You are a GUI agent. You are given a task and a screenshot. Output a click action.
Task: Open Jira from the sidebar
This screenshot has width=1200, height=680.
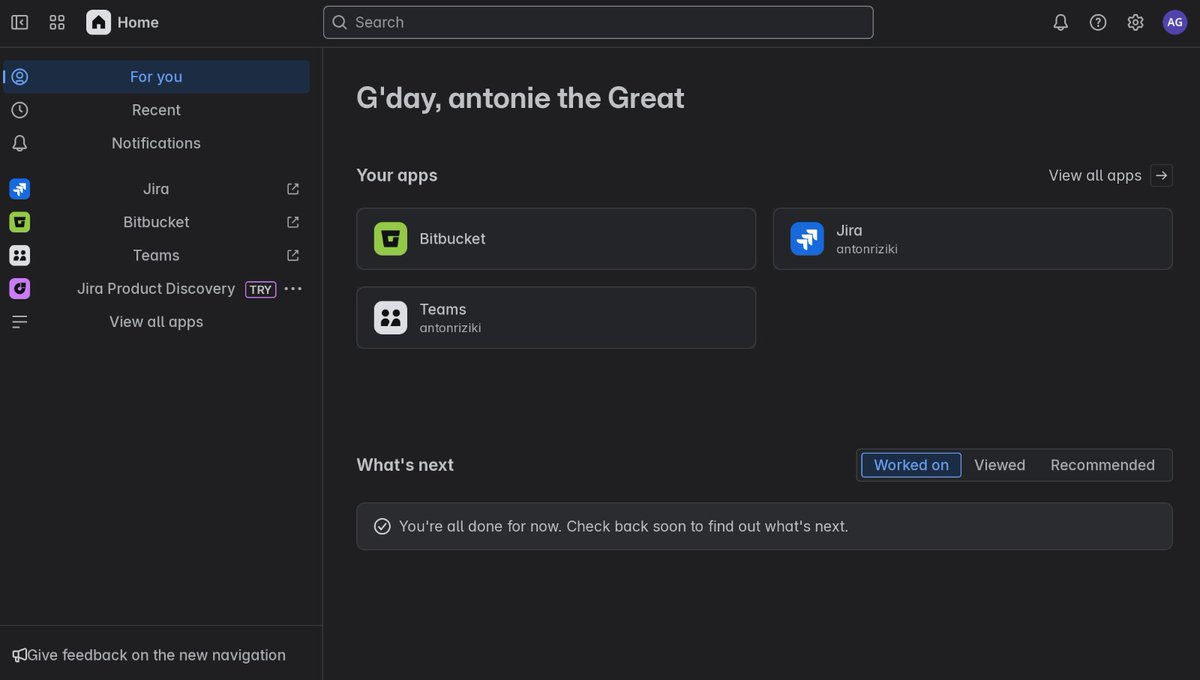156,189
